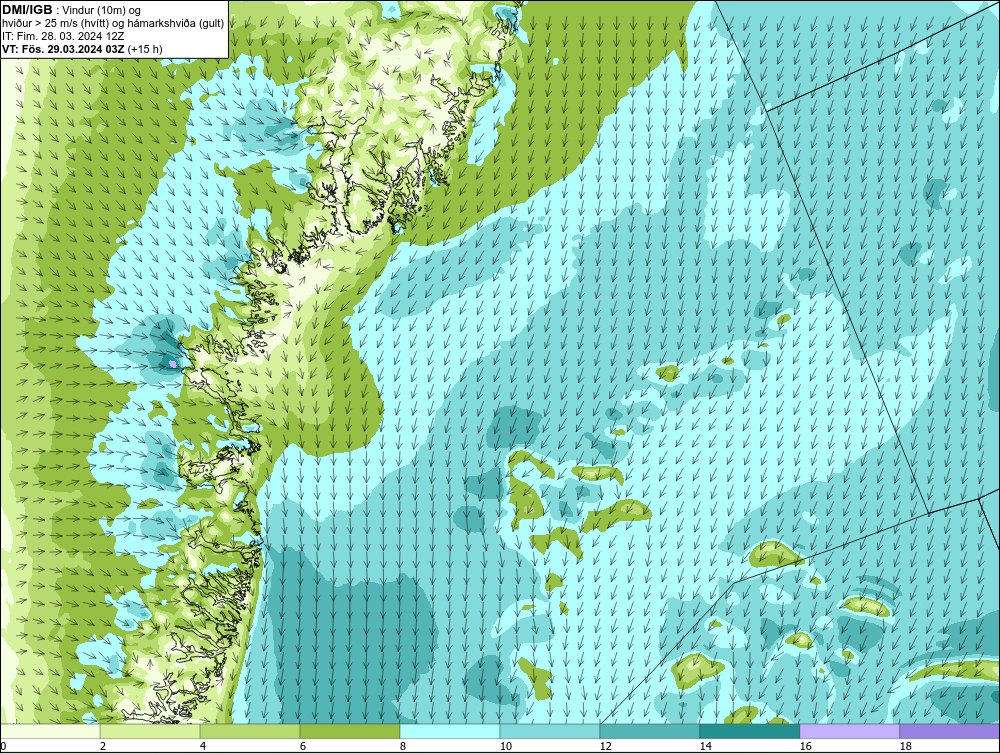Click the 10–12 m/s light teal legend swatch
This screenshot has height=753, width=1000.
point(550,731)
